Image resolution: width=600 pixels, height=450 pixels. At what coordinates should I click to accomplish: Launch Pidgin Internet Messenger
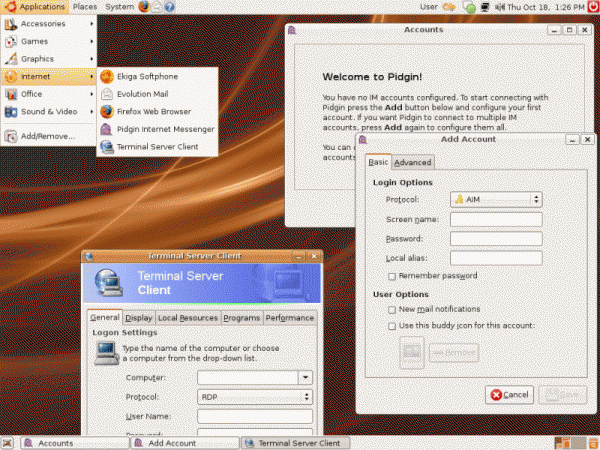click(157, 129)
